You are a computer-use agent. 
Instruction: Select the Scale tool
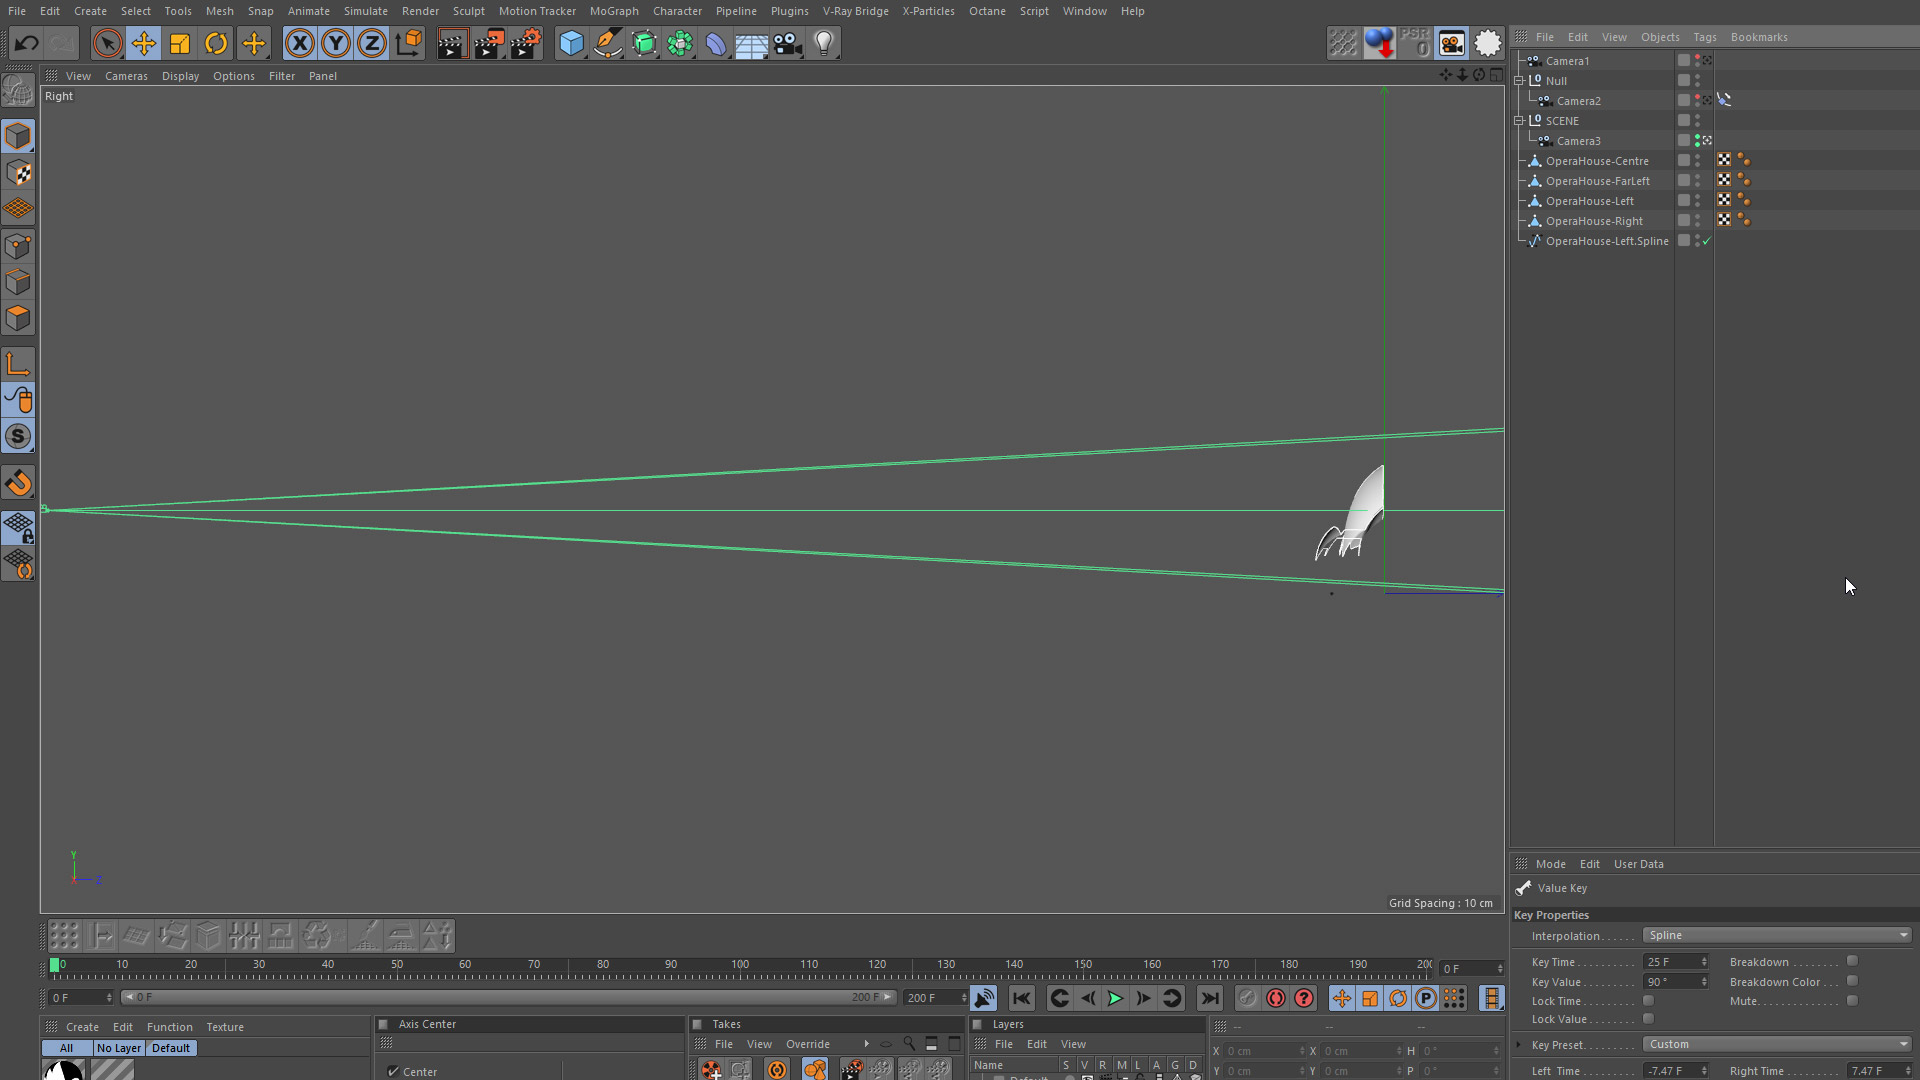click(x=180, y=43)
